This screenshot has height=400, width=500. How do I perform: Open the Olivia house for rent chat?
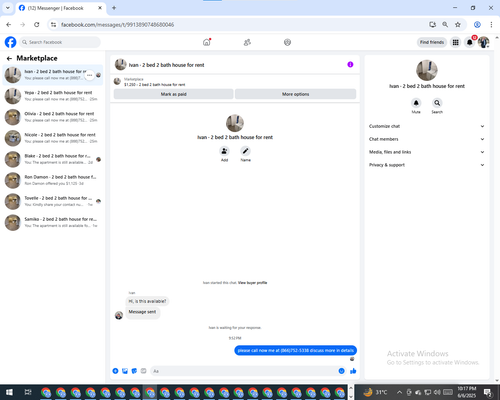53,117
